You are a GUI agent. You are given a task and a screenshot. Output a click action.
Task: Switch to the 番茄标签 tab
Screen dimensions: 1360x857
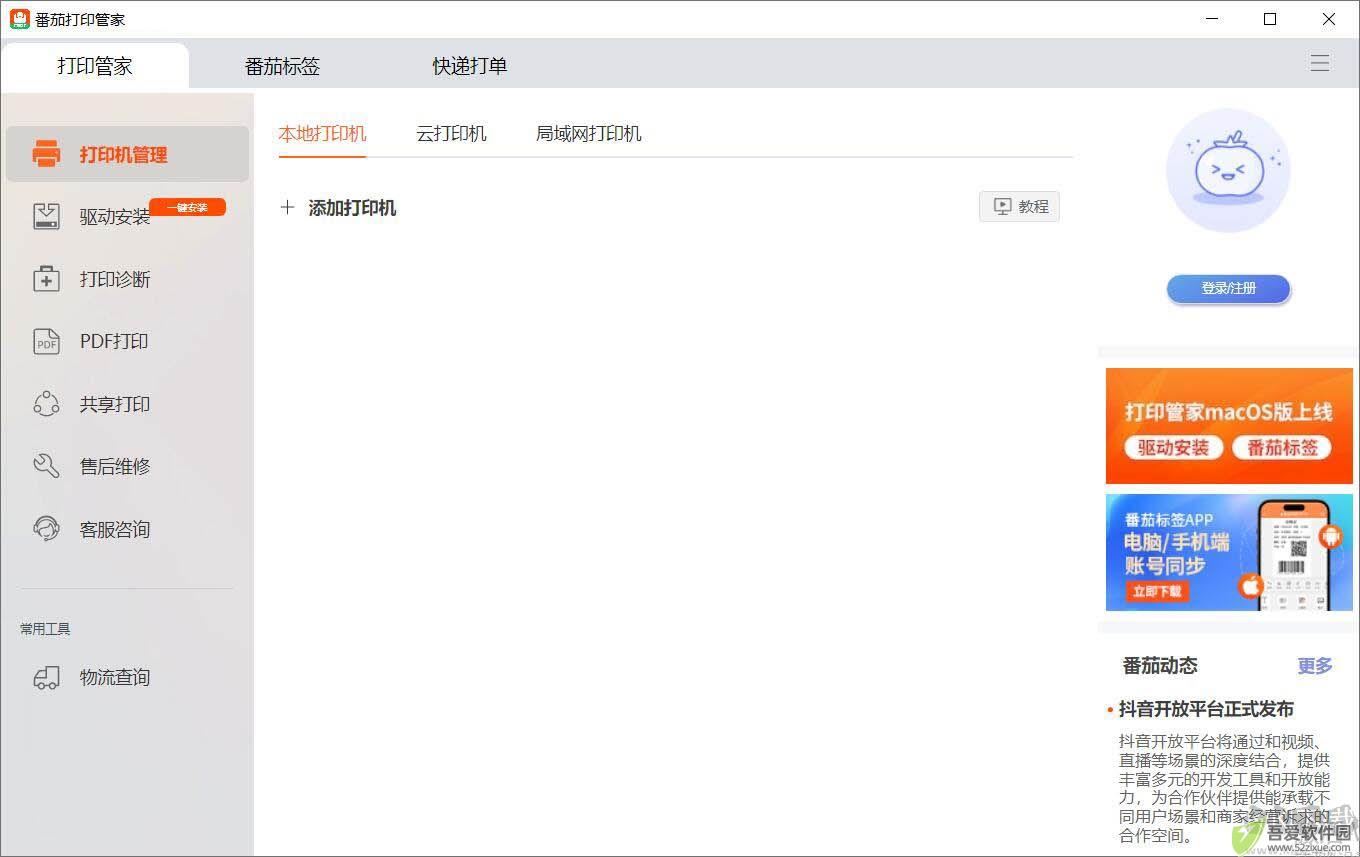click(282, 66)
